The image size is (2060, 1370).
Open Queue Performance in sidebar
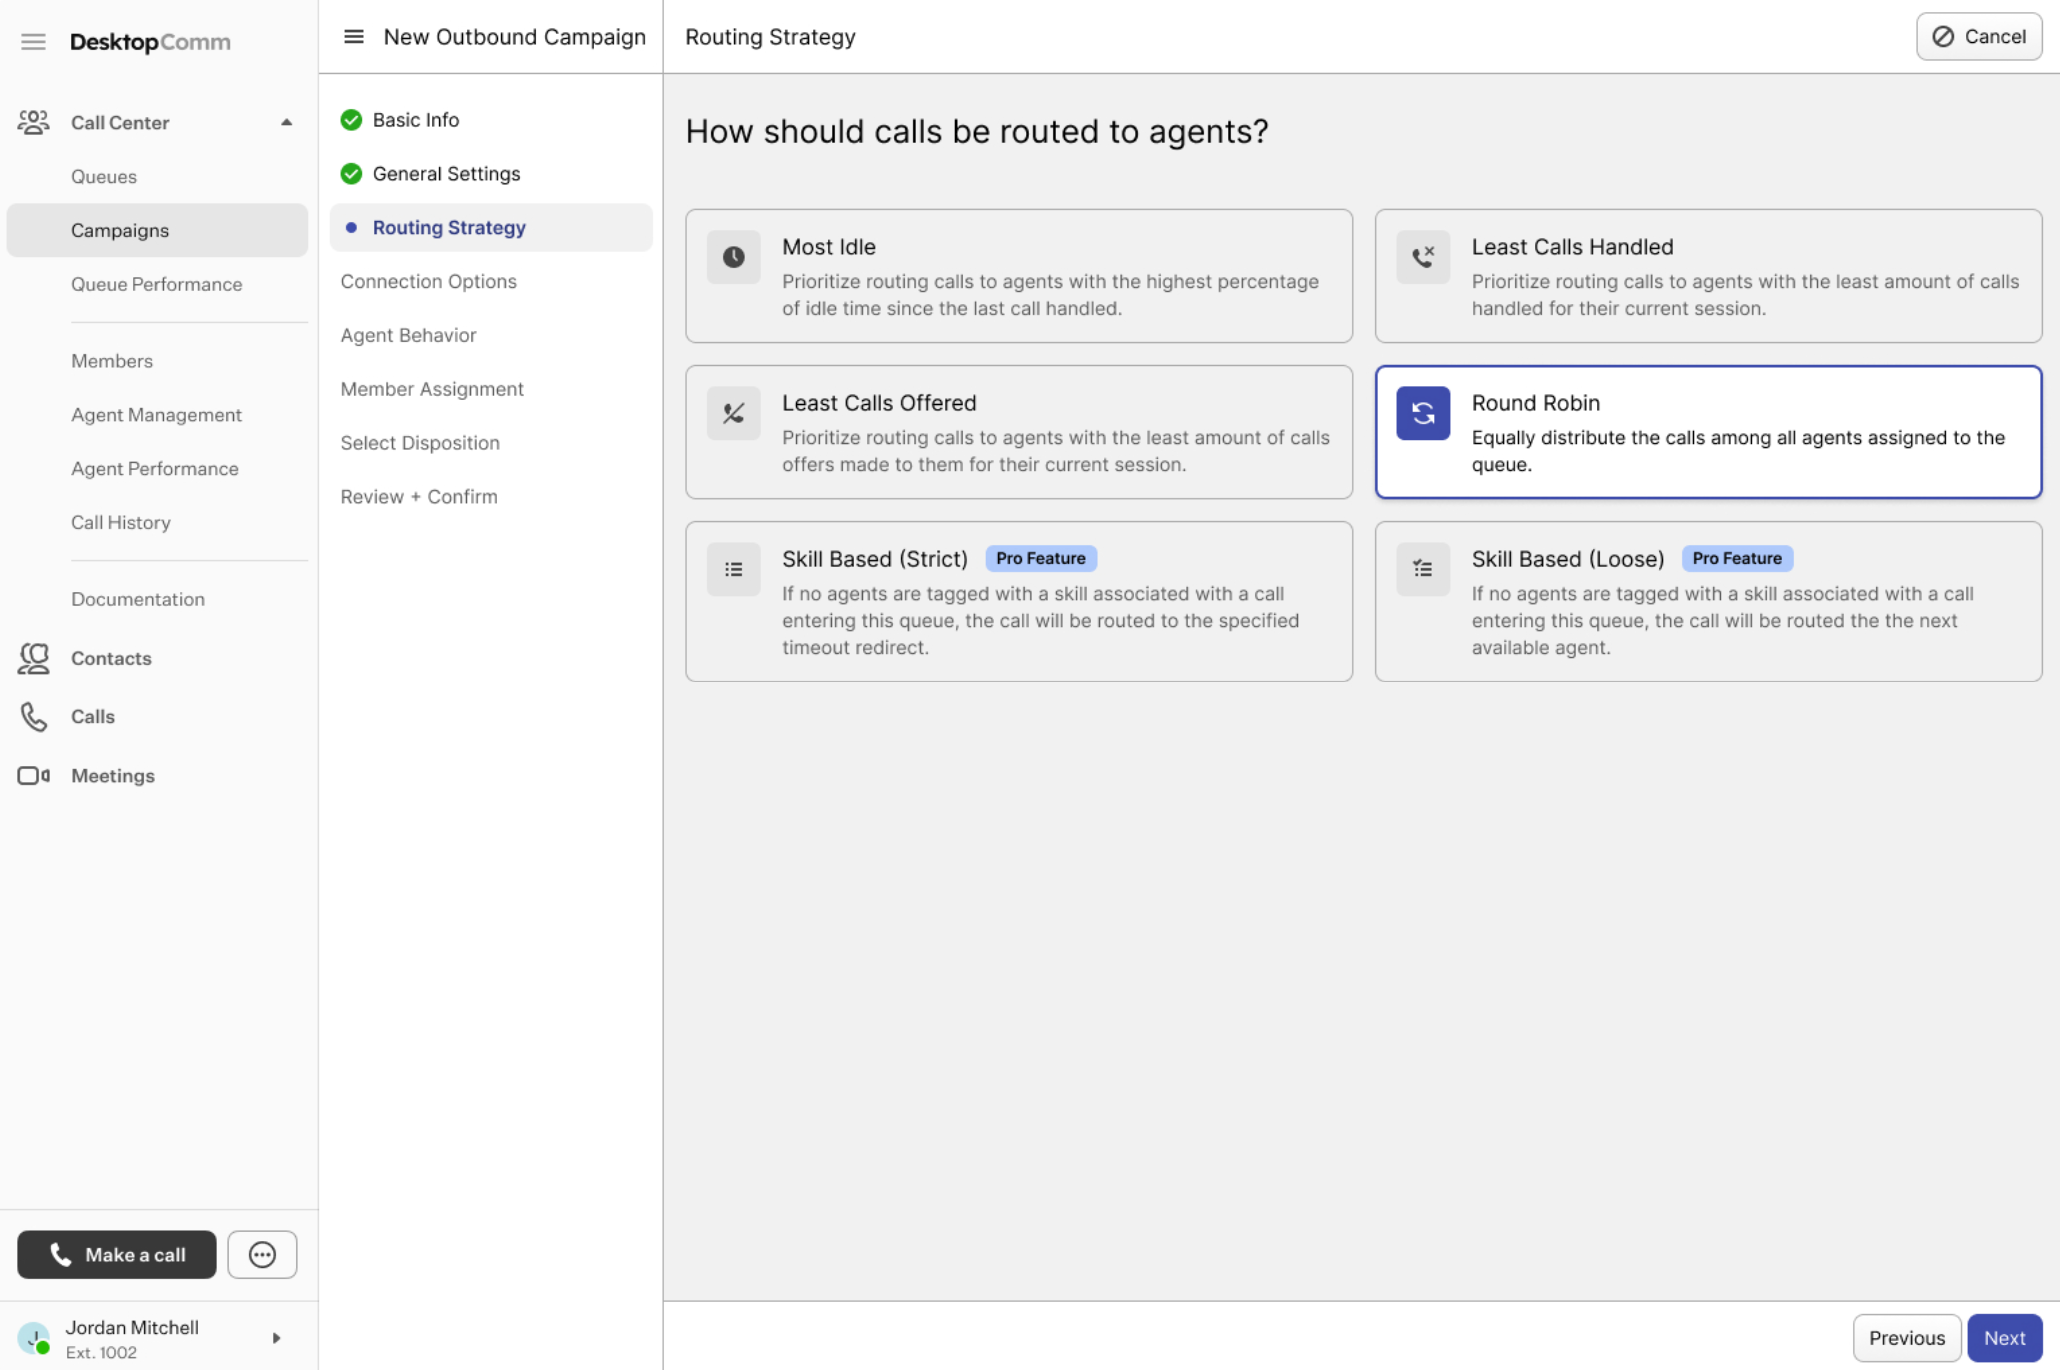click(x=156, y=284)
